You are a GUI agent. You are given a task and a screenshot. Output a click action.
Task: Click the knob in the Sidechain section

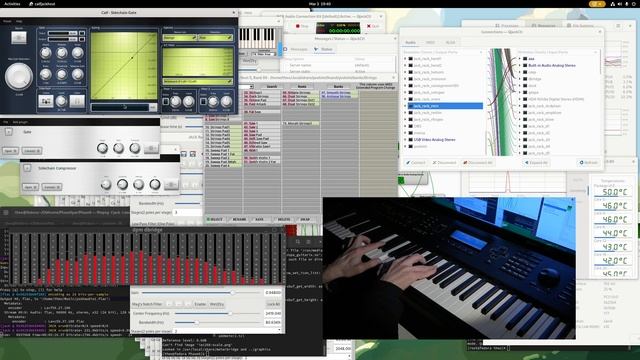point(61,100)
